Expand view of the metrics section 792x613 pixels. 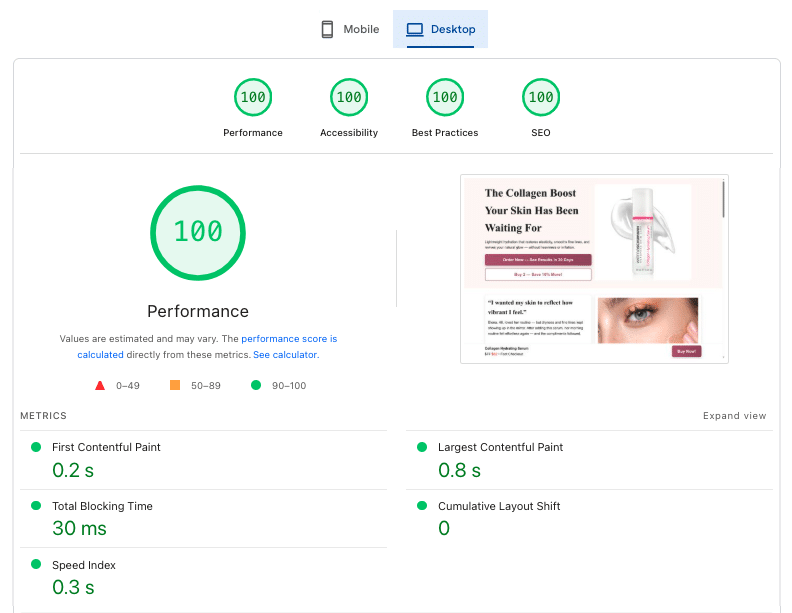734,416
